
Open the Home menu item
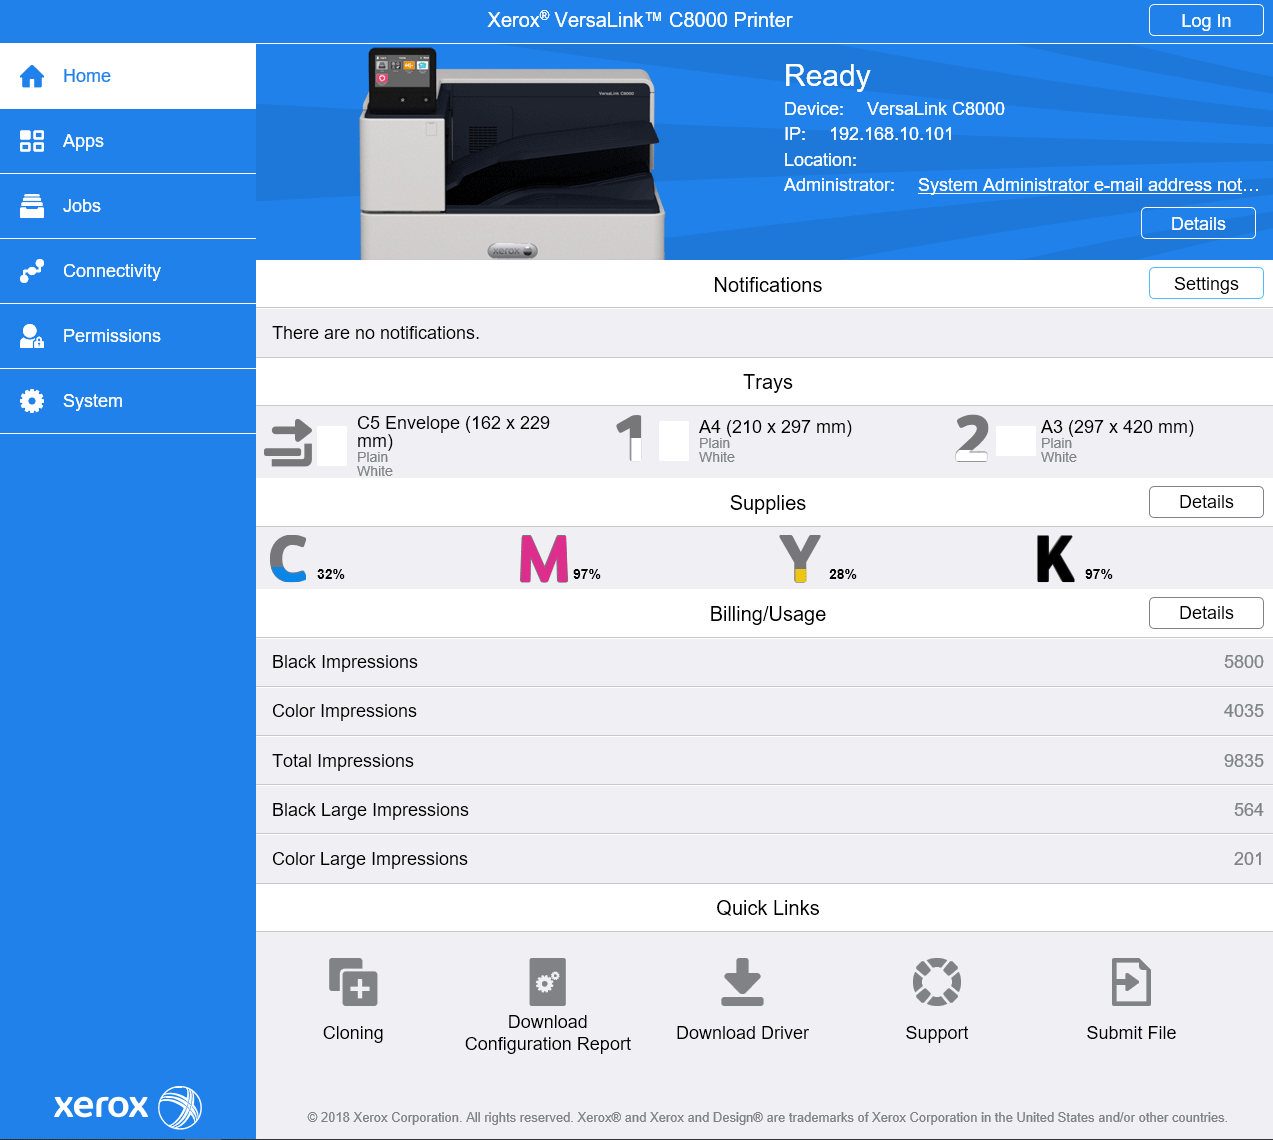128,76
